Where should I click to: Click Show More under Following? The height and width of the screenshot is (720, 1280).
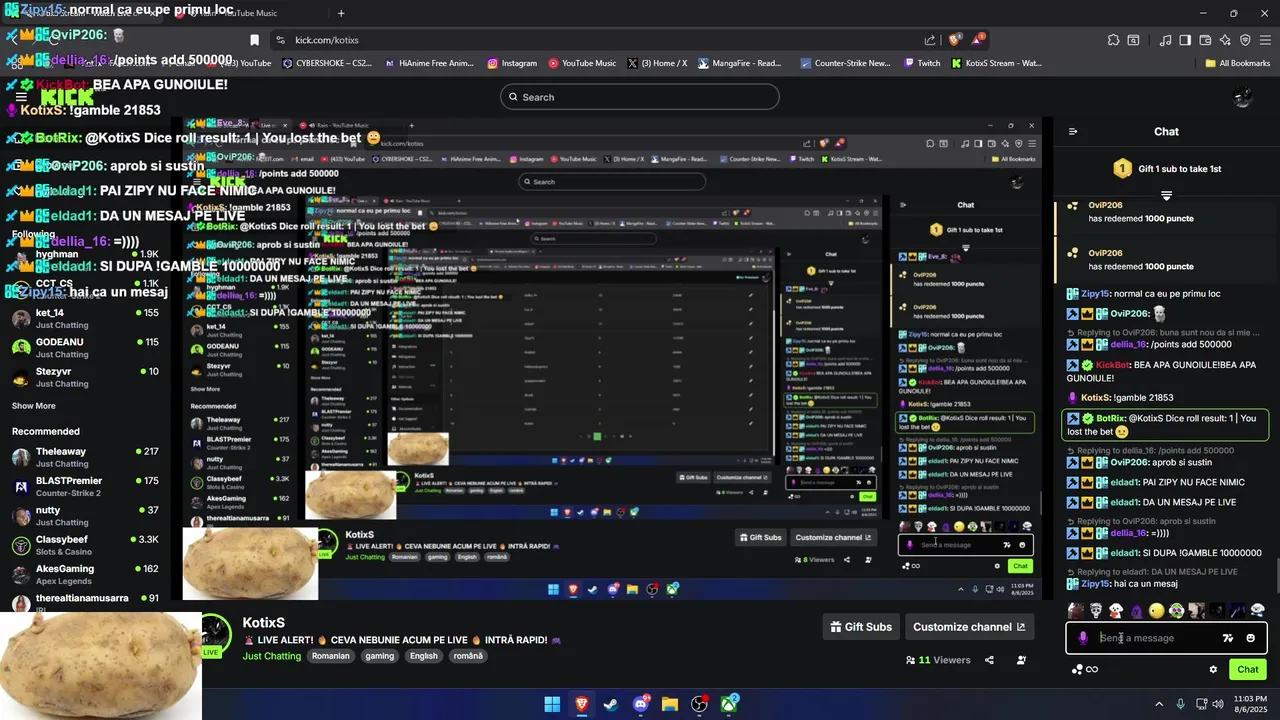point(34,406)
